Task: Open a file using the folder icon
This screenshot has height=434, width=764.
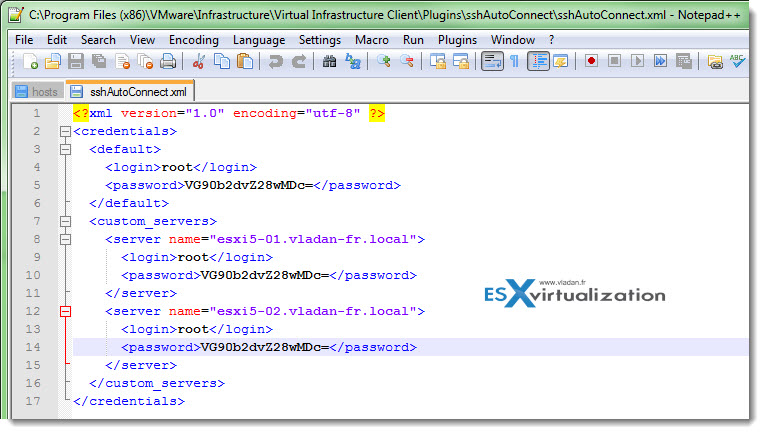Action: pyautogui.click(x=53, y=61)
